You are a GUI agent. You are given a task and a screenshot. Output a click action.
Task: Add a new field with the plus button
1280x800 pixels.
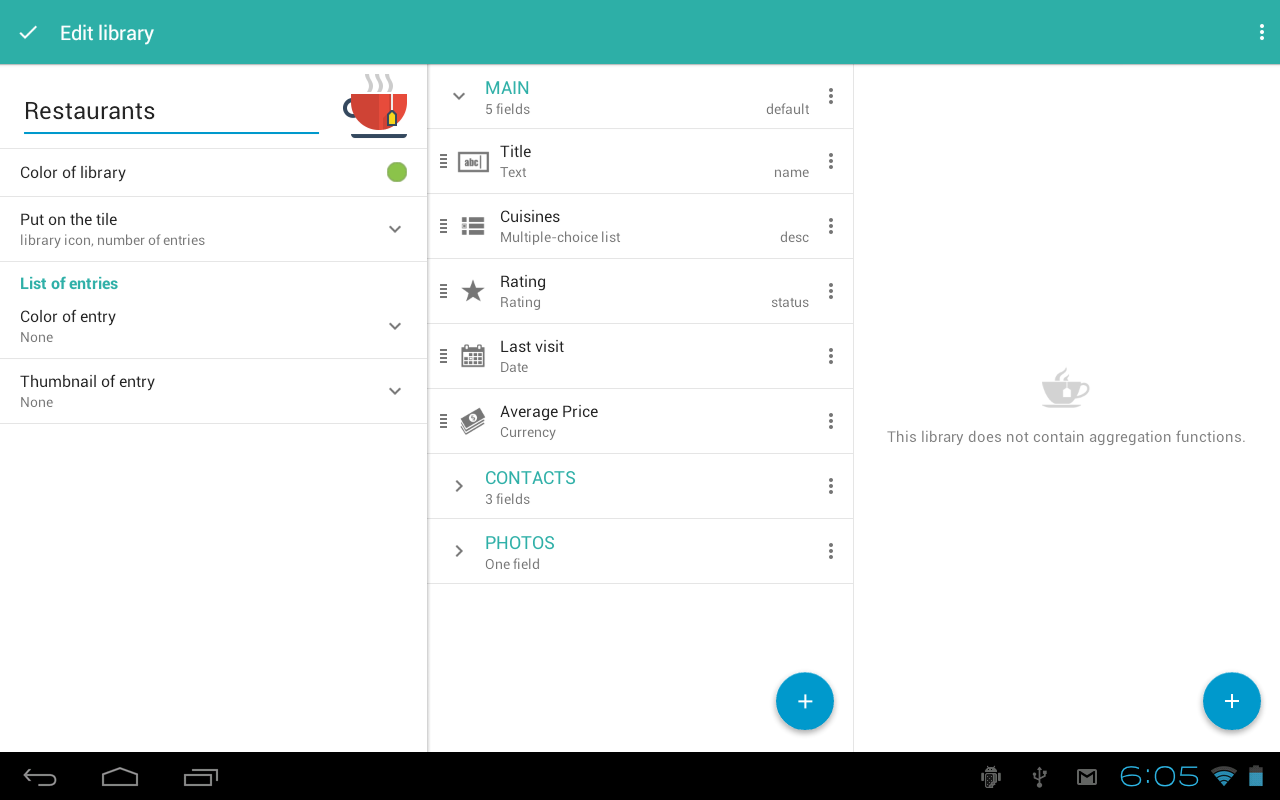805,701
